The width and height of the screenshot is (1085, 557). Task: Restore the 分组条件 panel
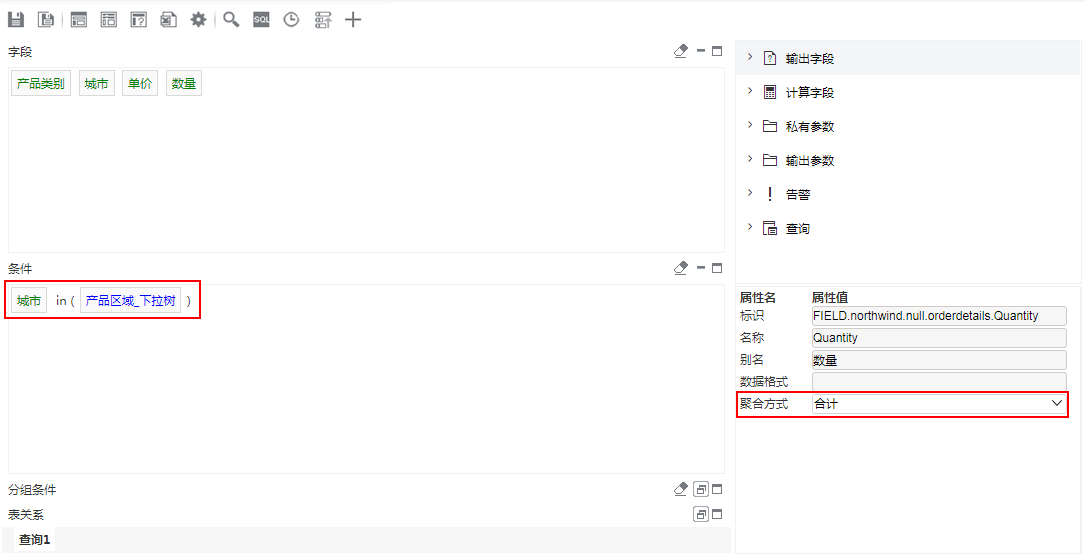(701, 490)
